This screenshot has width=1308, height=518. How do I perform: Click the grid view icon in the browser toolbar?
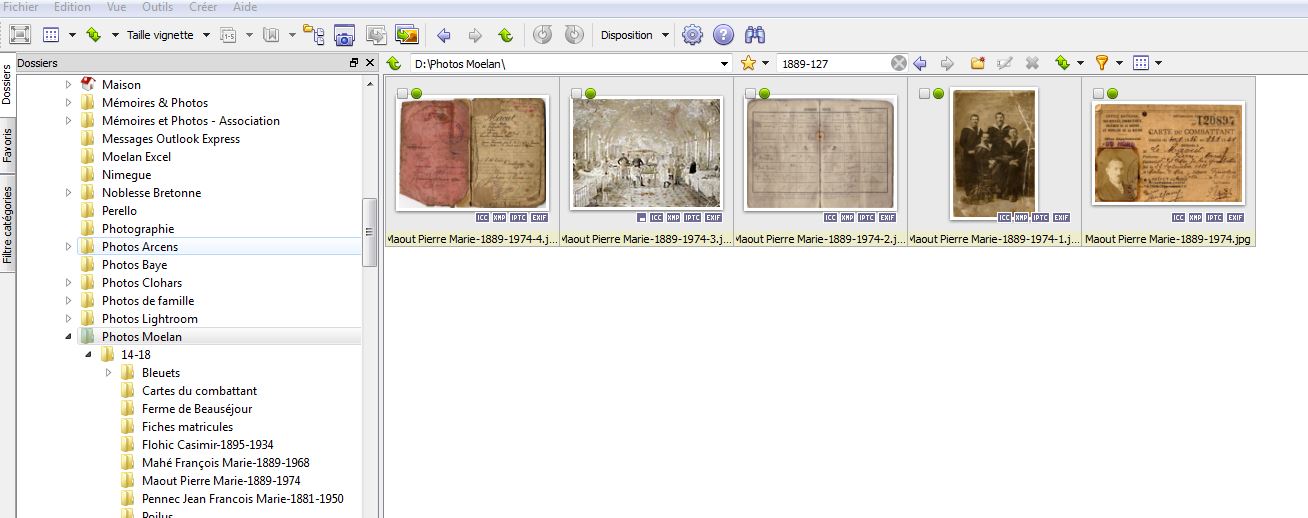1141,63
